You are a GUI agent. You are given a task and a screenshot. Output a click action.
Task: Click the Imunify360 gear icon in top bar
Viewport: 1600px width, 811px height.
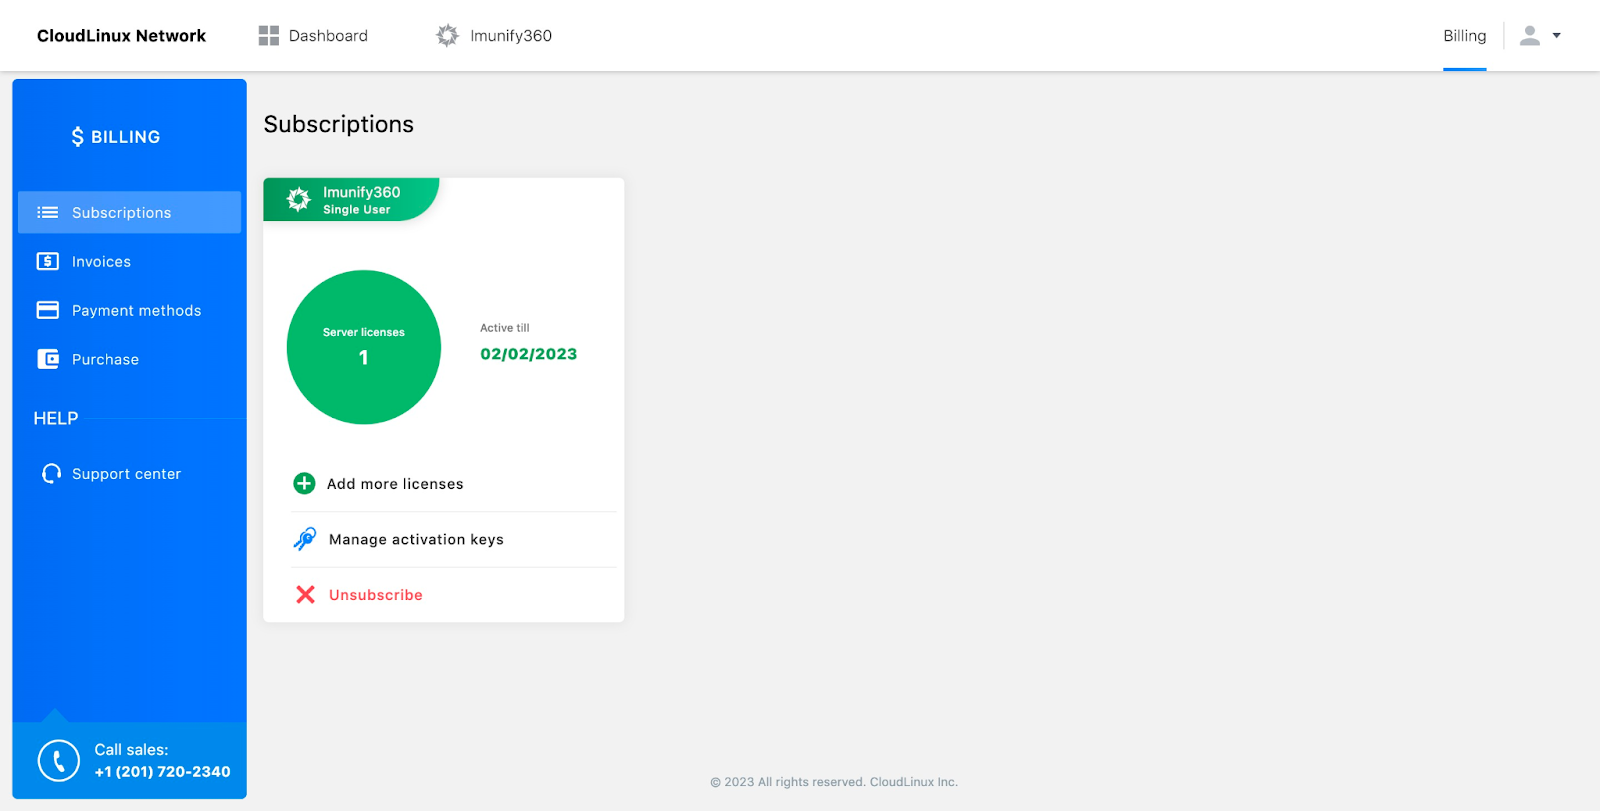tap(447, 35)
